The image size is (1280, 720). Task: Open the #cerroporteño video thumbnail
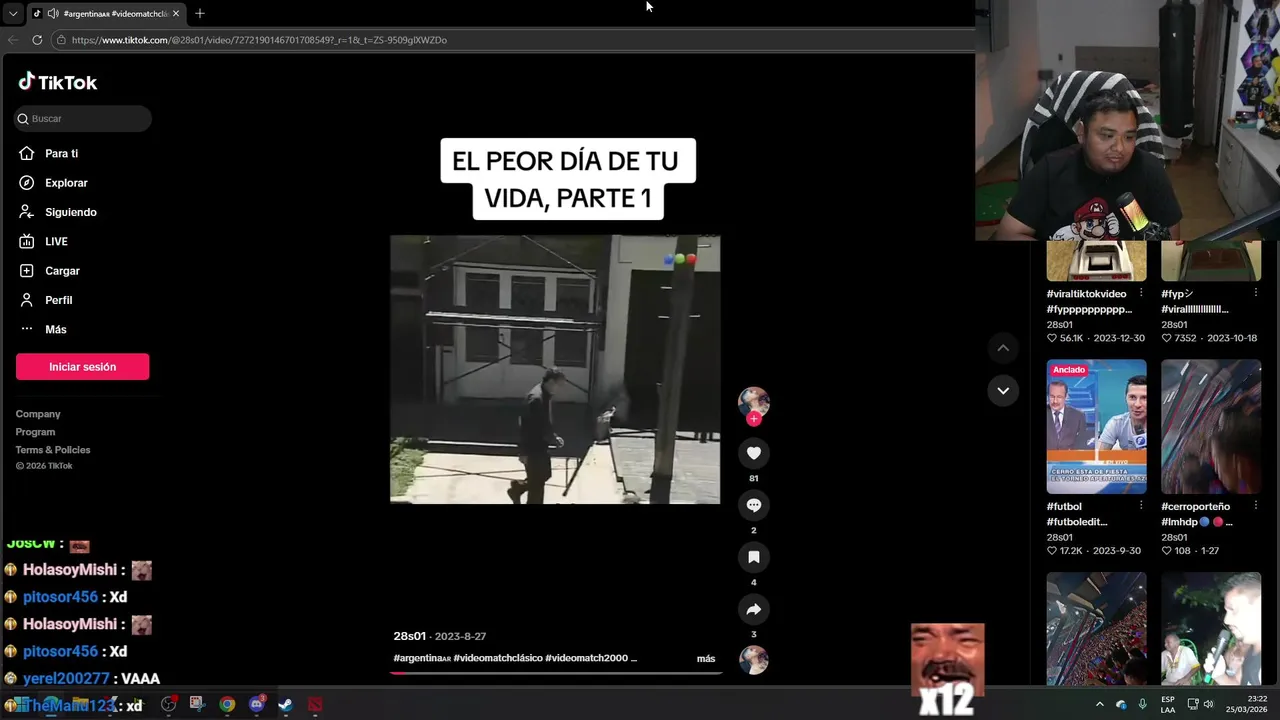[x=1211, y=427]
